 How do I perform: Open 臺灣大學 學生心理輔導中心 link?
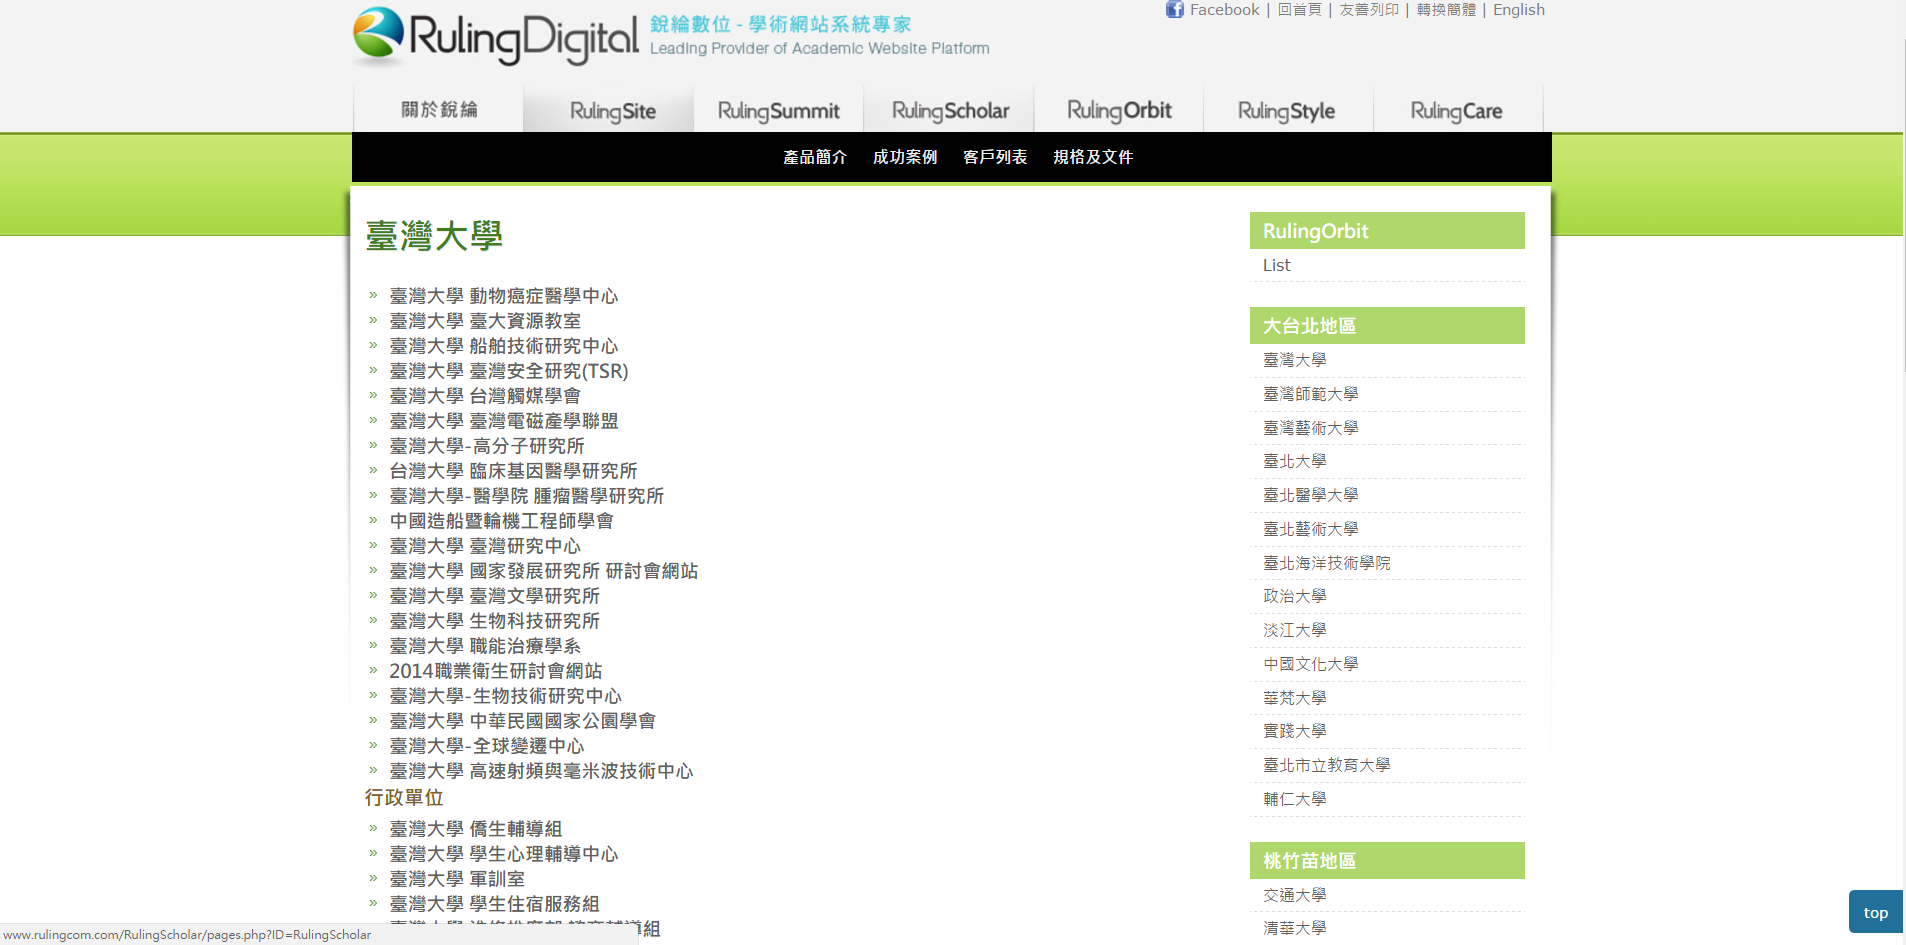click(504, 854)
